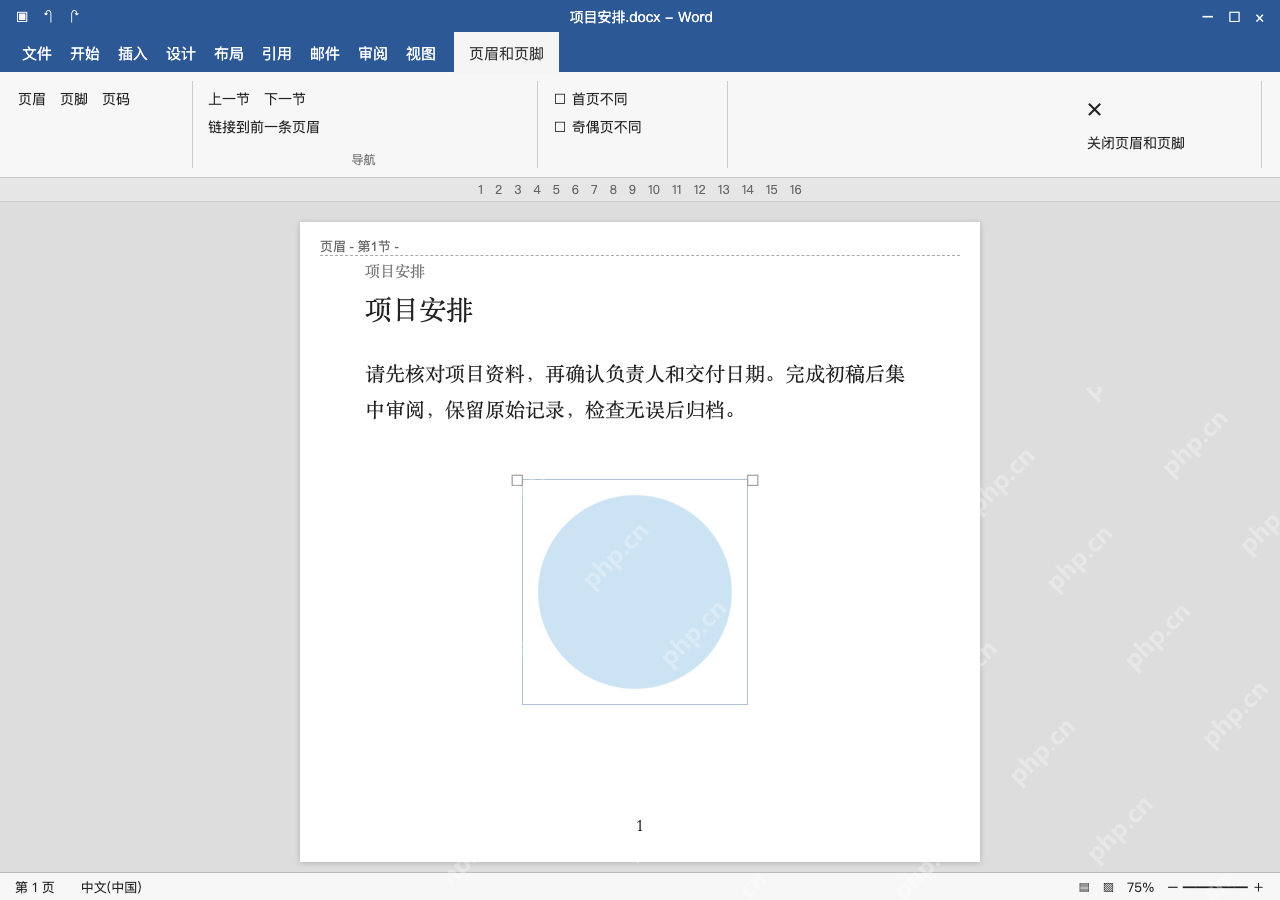The image size is (1280, 900).
Task: Switch to print layout view icon
Action: click(x=1084, y=887)
